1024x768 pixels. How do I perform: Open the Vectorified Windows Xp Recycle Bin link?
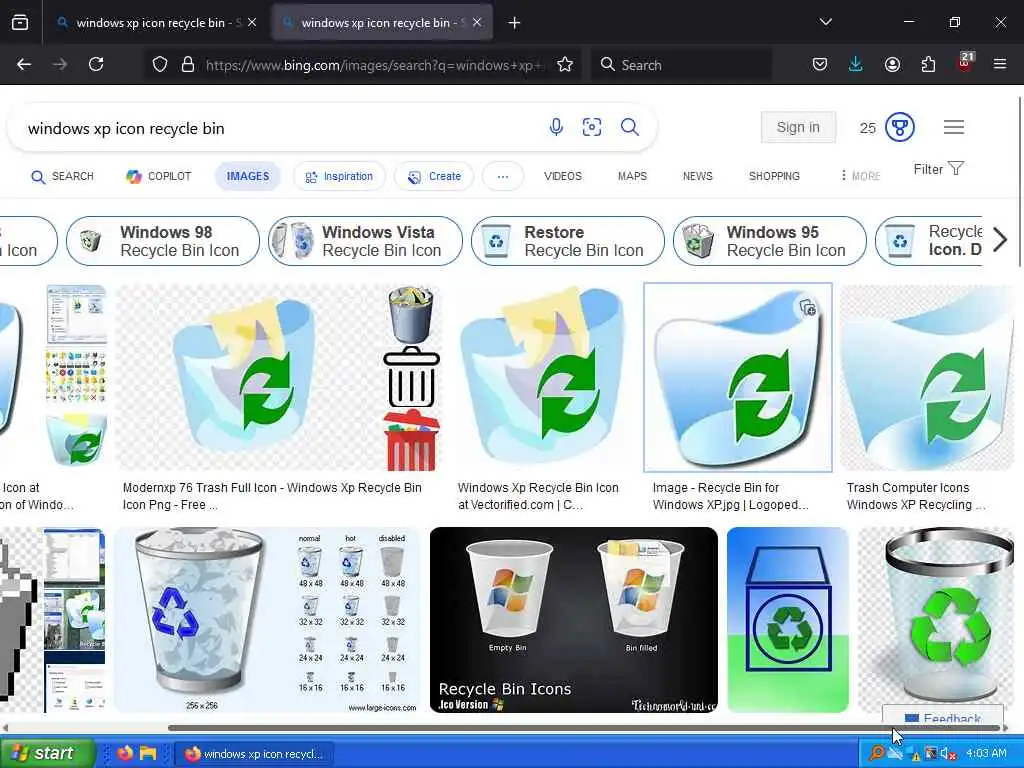(x=538, y=496)
